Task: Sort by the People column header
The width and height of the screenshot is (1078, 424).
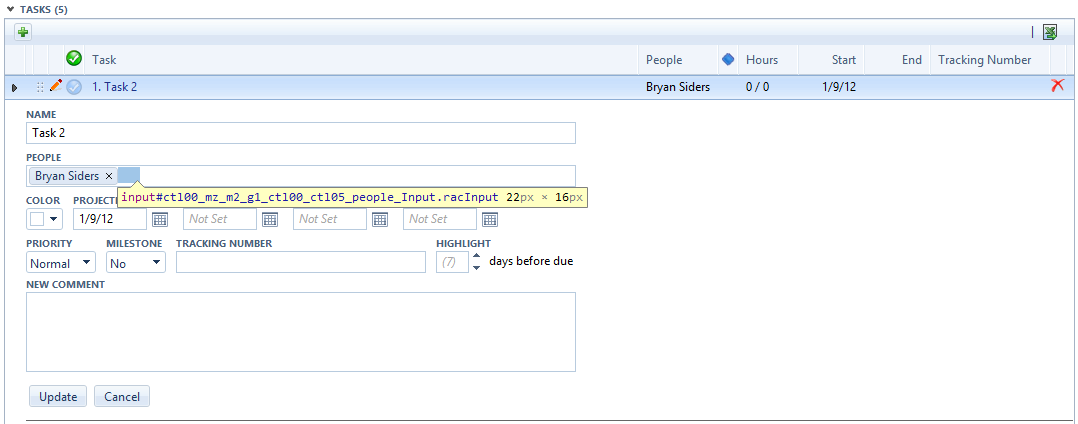Action: pyautogui.click(x=664, y=60)
